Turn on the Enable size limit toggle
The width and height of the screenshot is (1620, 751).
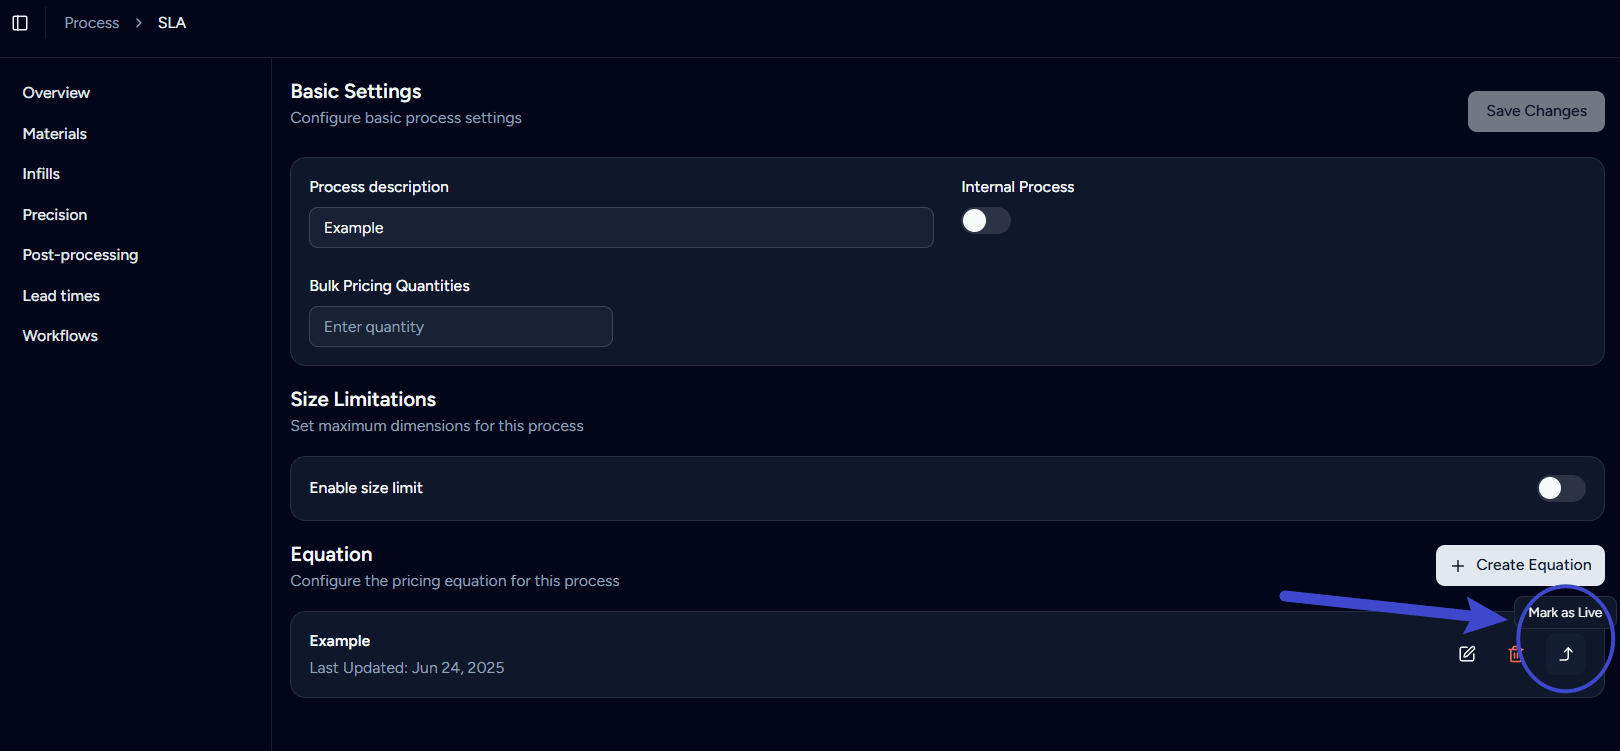point(1560,488)
